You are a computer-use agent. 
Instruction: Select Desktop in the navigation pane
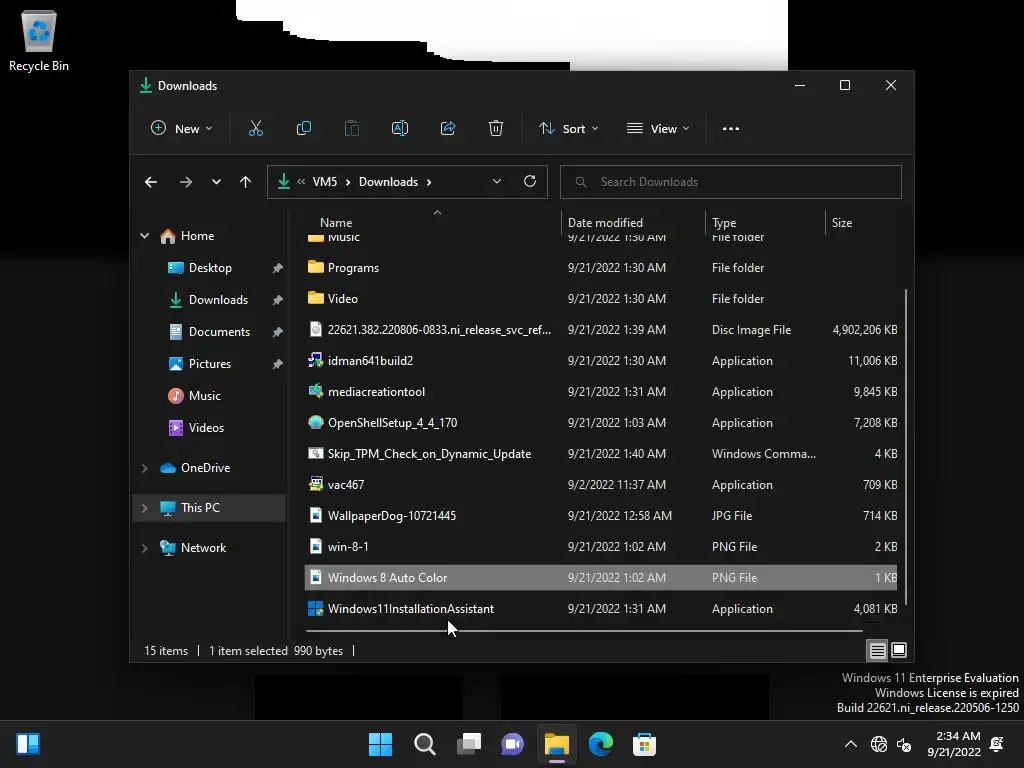210,268
